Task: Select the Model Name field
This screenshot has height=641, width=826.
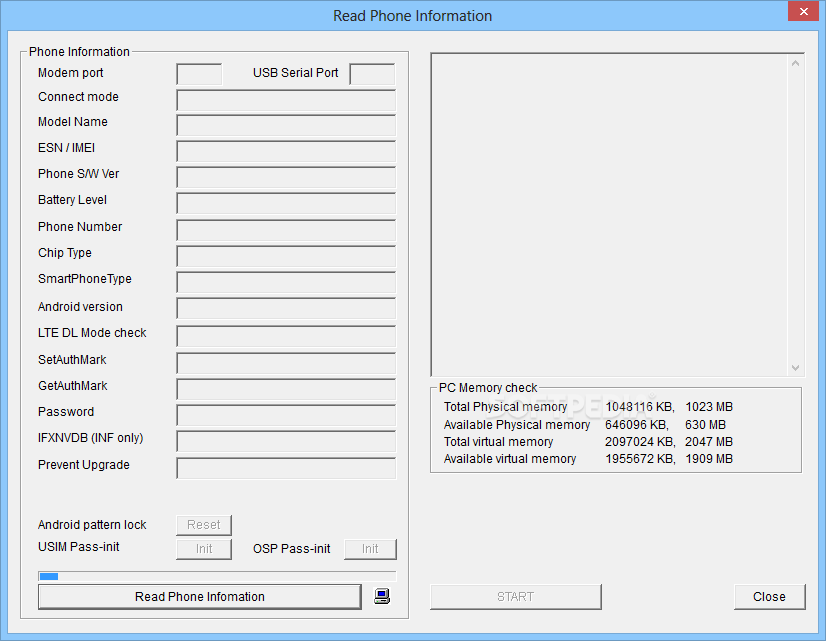Action: [x=286, y=125]
